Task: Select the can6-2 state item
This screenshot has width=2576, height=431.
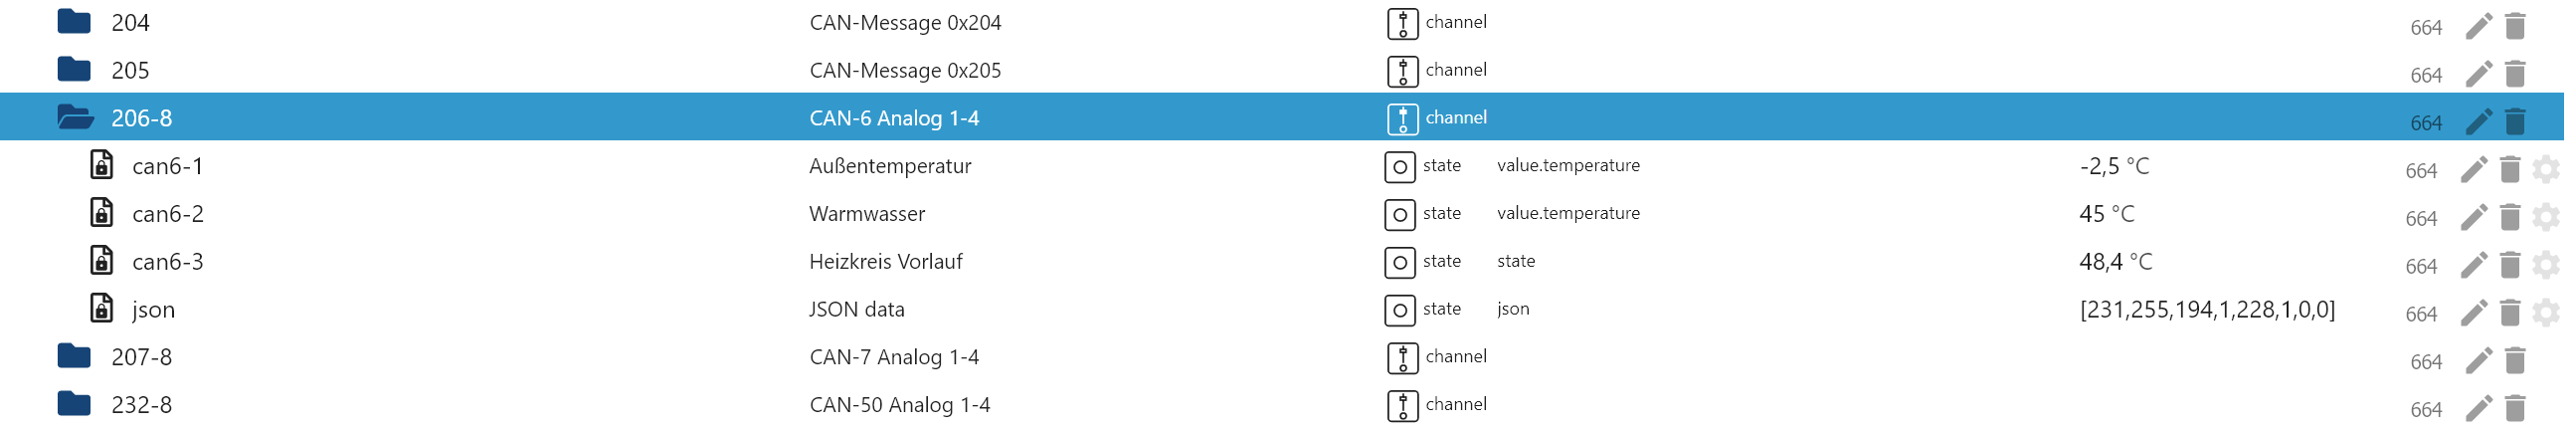Action: 167,214
